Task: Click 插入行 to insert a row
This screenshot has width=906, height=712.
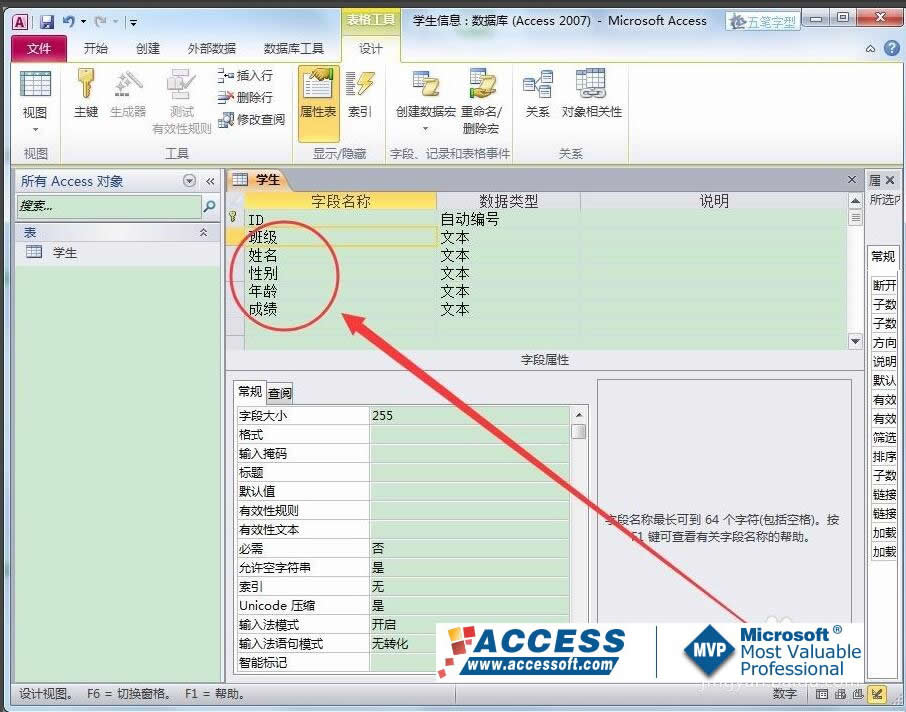Action: click(245, 75)
